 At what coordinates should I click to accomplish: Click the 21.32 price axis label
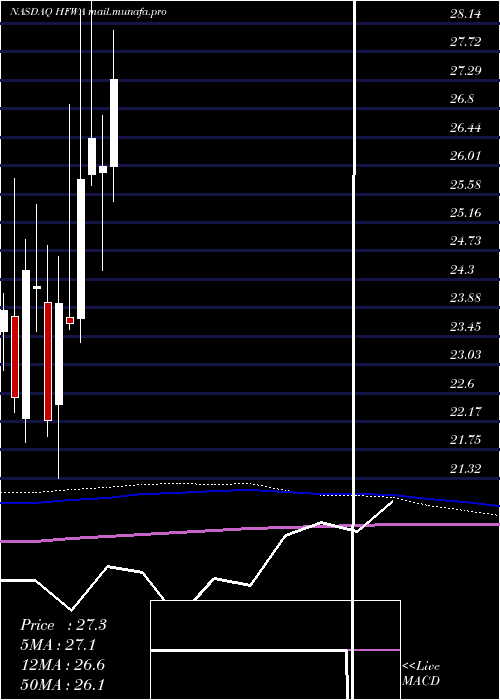click(466, 468)
